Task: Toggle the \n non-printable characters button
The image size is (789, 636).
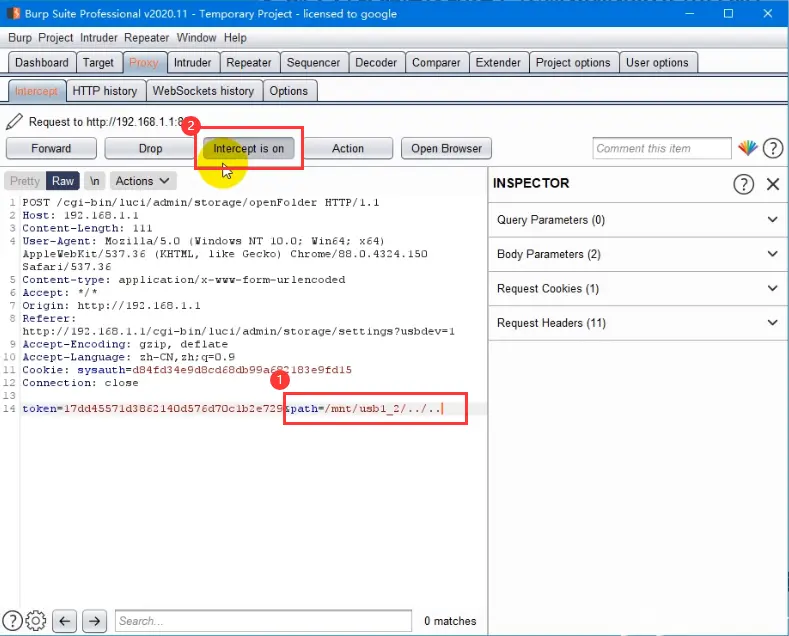Action: (95, 181)
